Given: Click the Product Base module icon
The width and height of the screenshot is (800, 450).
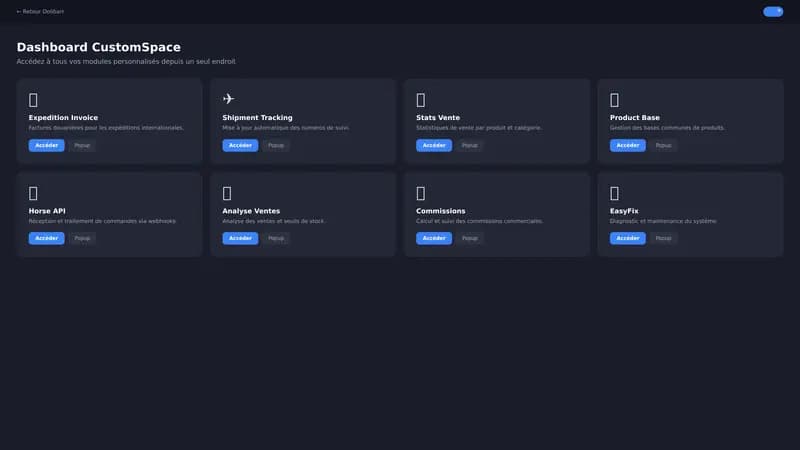Looking at the screenshot, I should [x=614, y=100].
